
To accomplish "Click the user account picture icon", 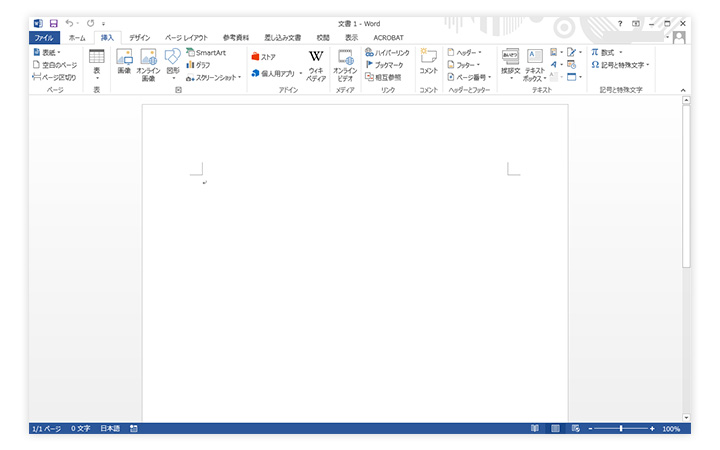I will click(679, 38).
